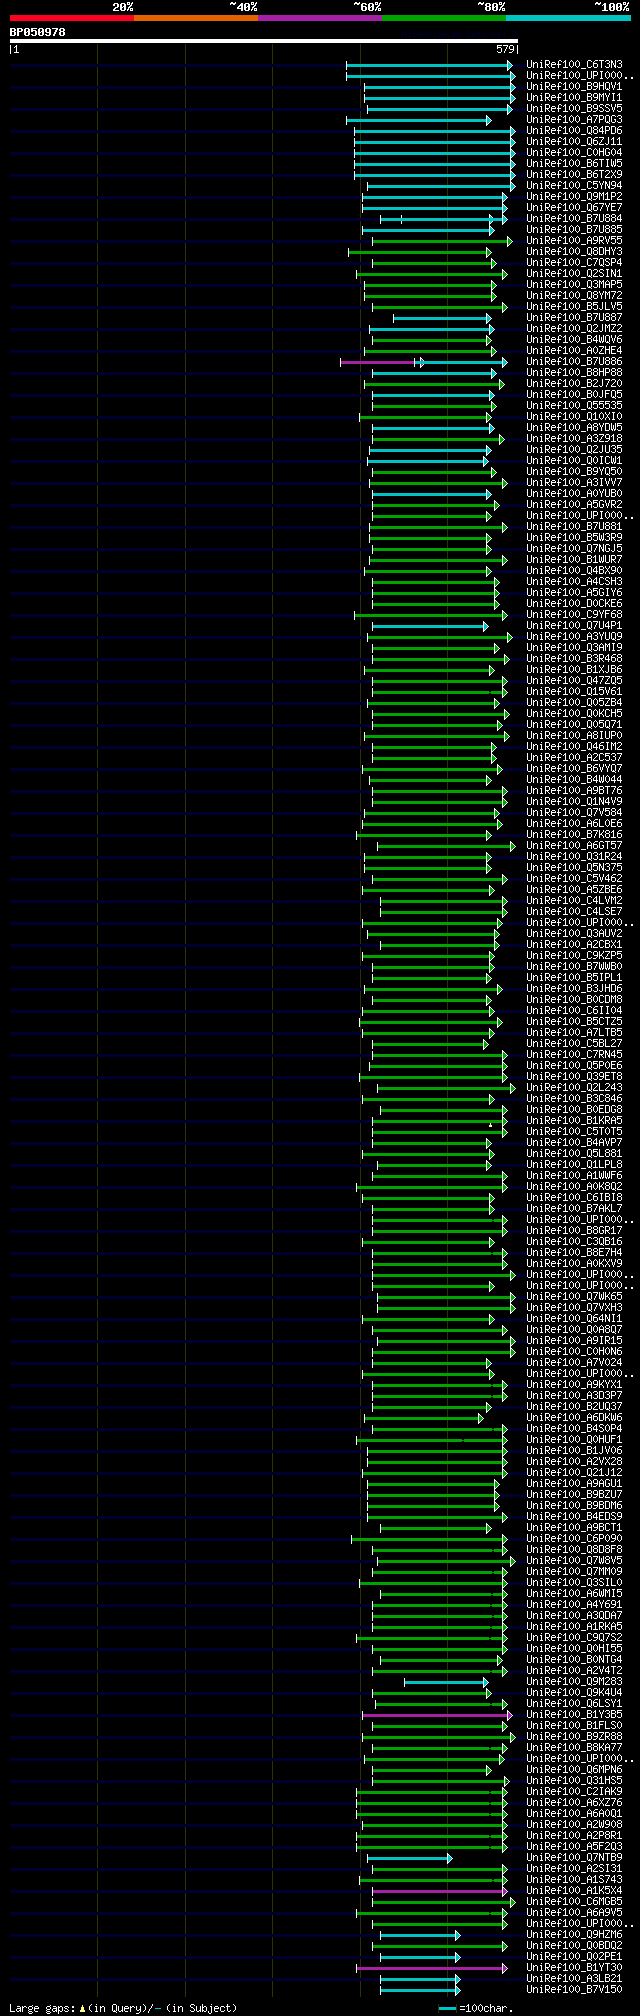Select the UniRef100_Q21J12 label
This screenshot has width=640, height=2016.
coord(574,1473)
